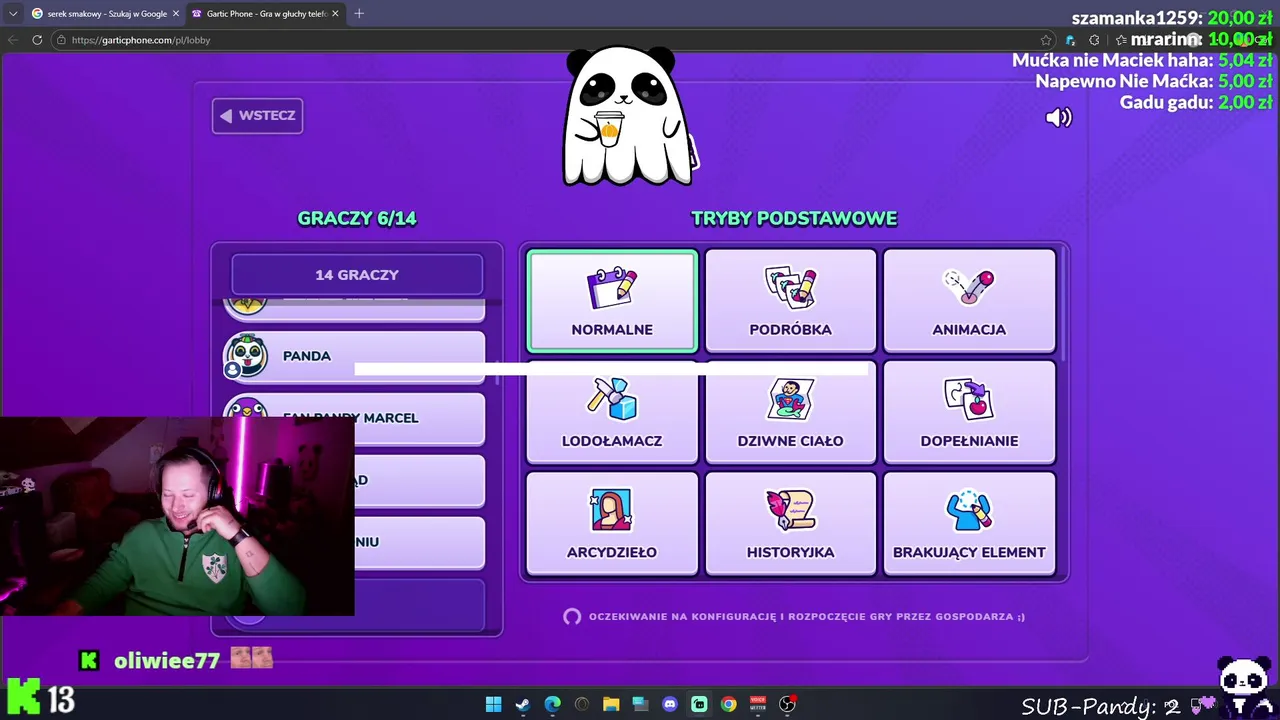Choose the Podróbka game mode

(x=790, y=301)
